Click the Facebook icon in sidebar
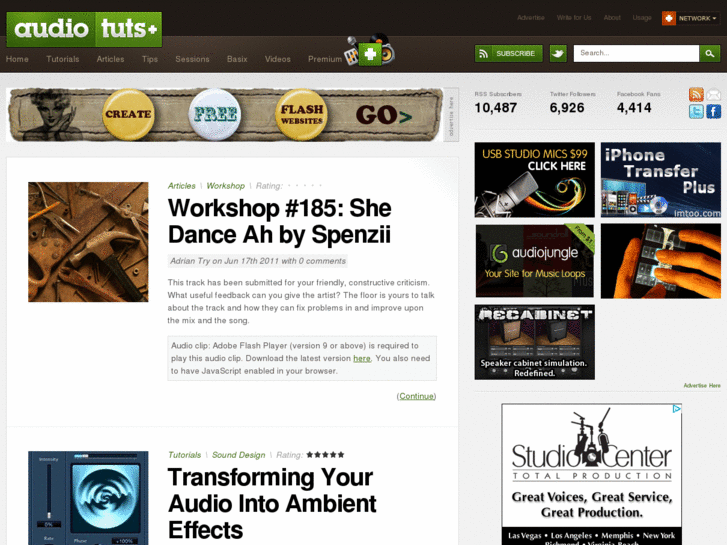The width and height of the screenshot is (727, 545). tap(714, 111)
